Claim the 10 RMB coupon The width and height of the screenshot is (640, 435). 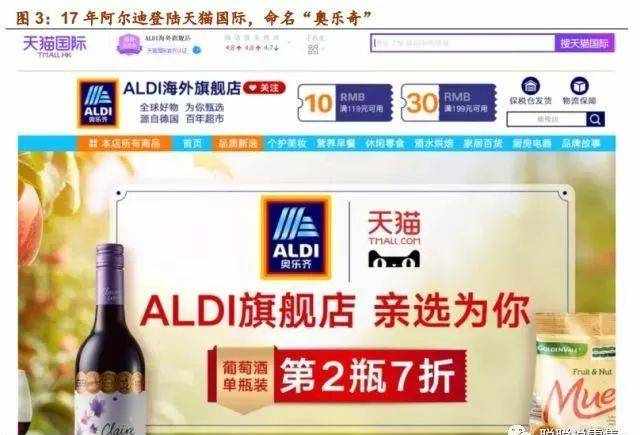point(345,103)
